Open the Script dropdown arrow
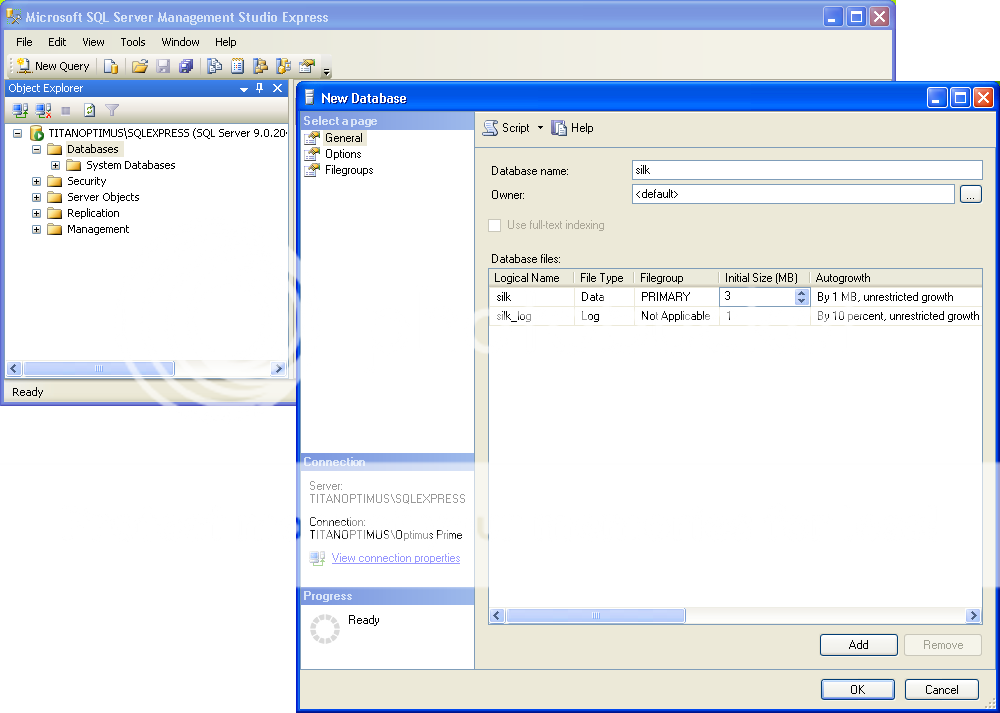1000x713 pixels. point(540,128)
